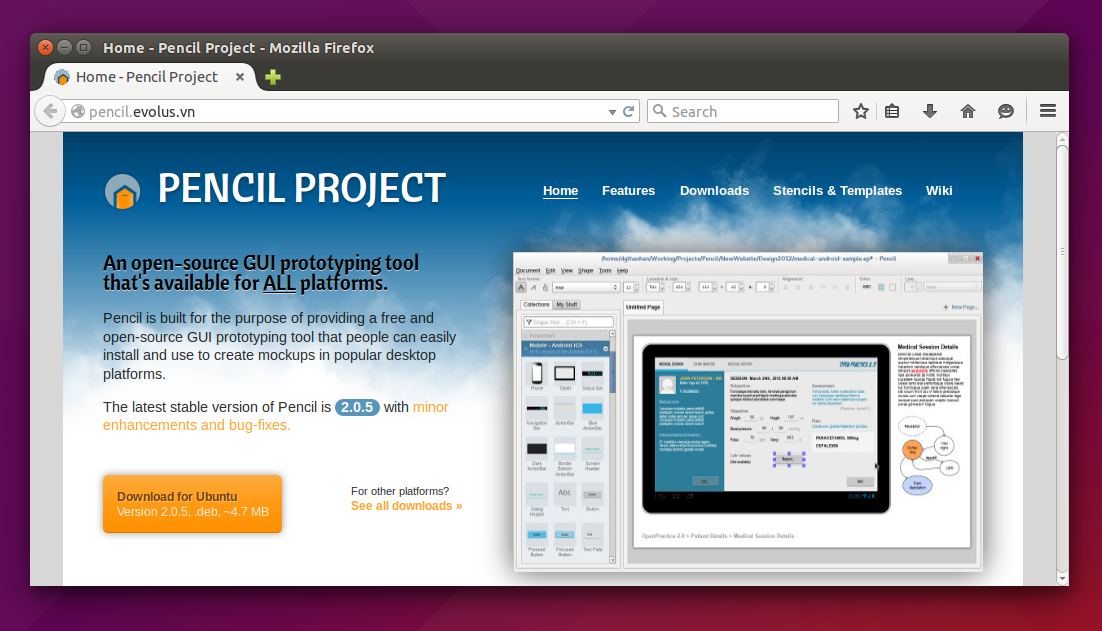Screen dimensions: 1102x631
Task: Follow the See all downloads link
Action: tap(405, 506)
